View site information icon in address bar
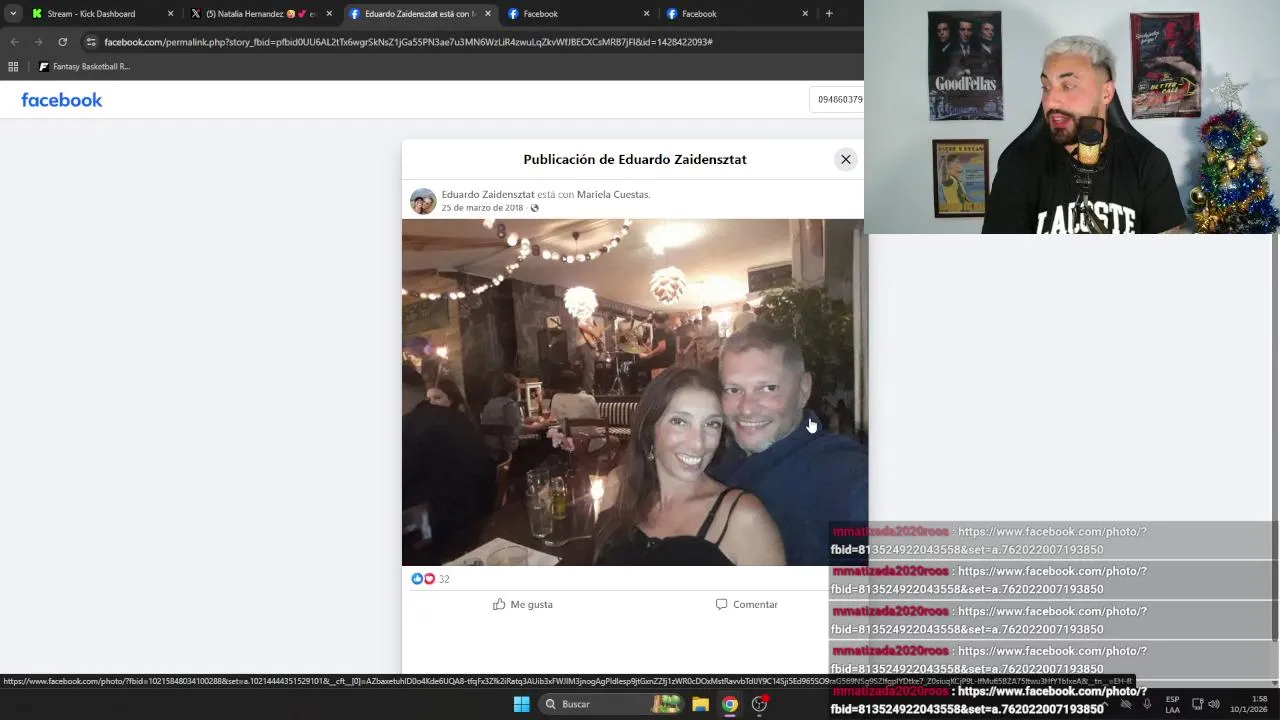 [91, 42]
